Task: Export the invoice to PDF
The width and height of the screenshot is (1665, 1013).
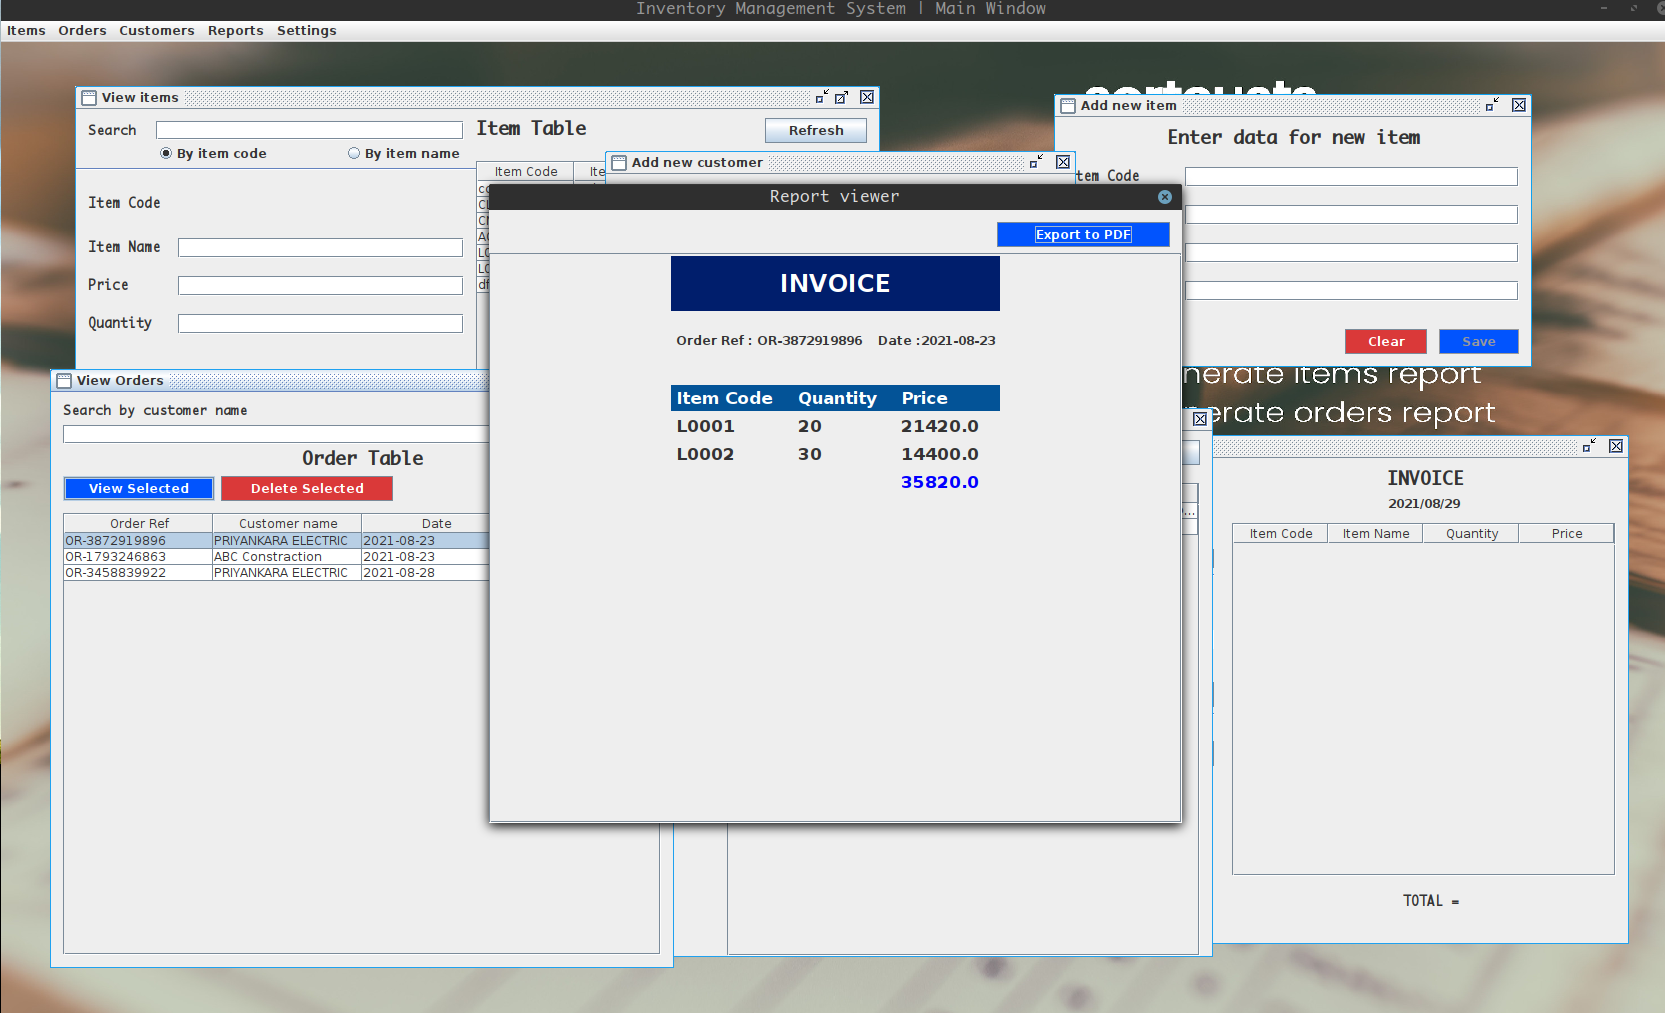Action: point(1083,234)
